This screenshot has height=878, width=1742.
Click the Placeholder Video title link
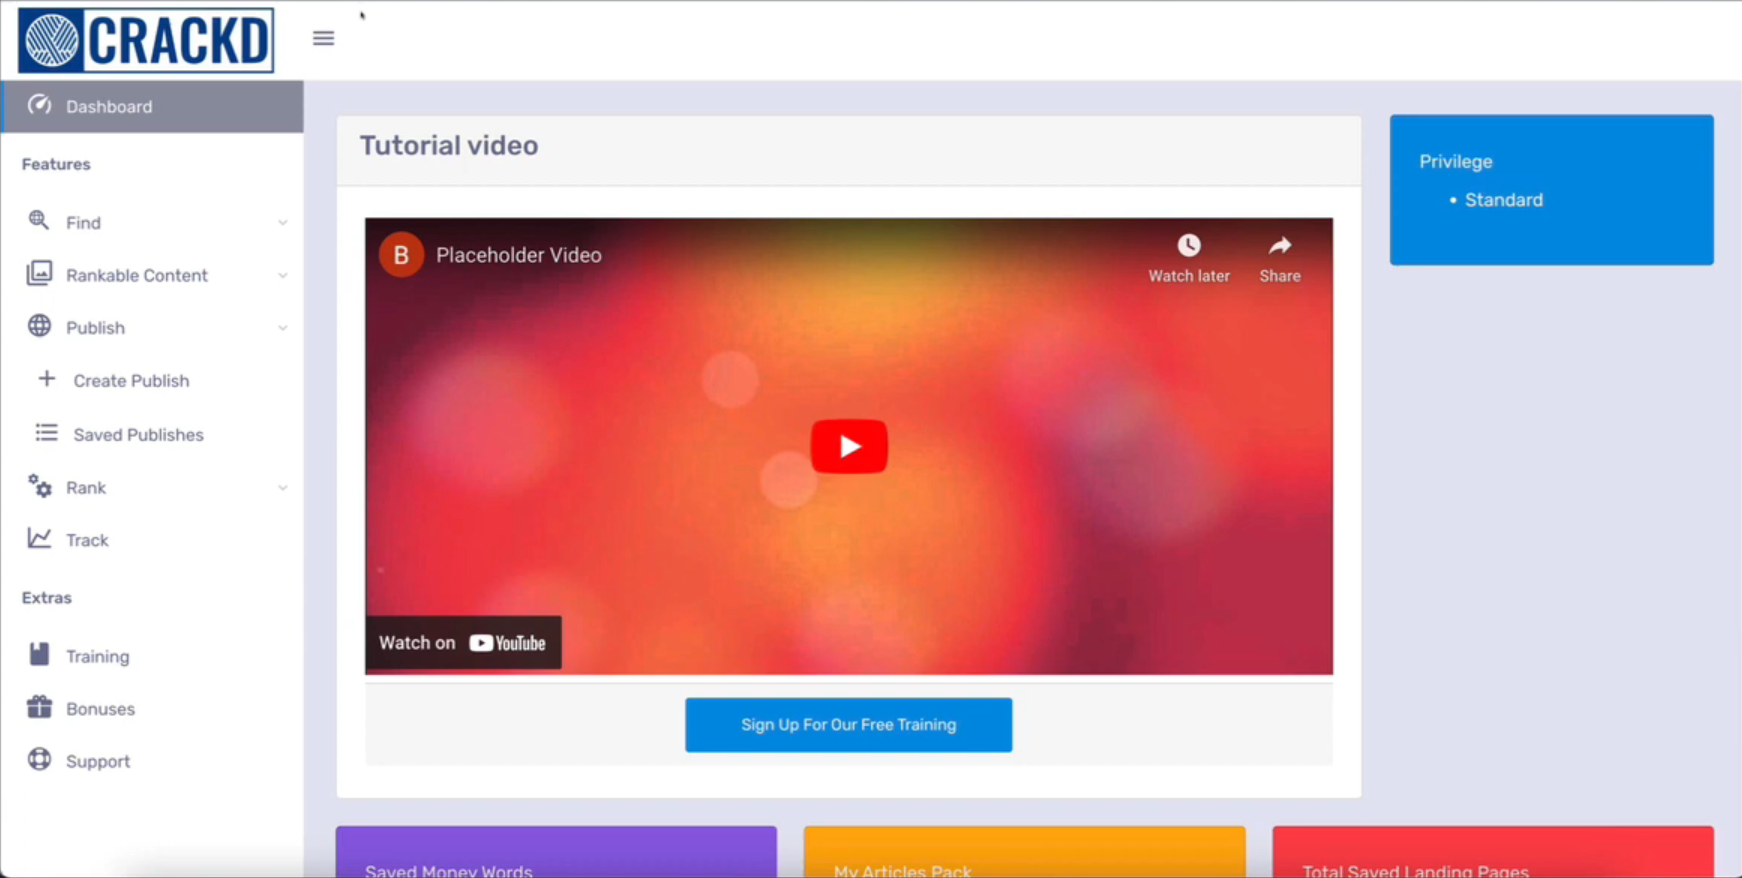pyautogui.click(x=519, y=255)
